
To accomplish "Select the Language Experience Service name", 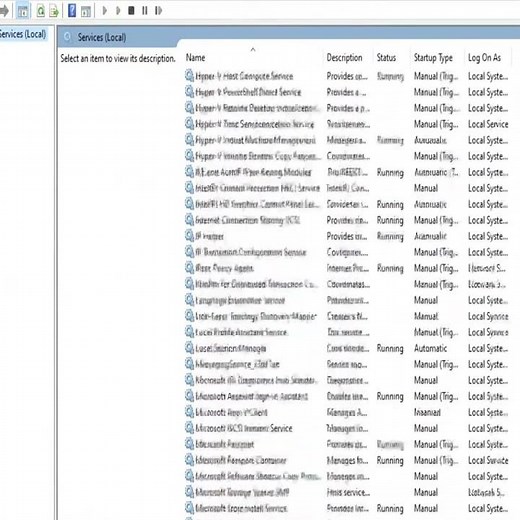I will 240,300.
